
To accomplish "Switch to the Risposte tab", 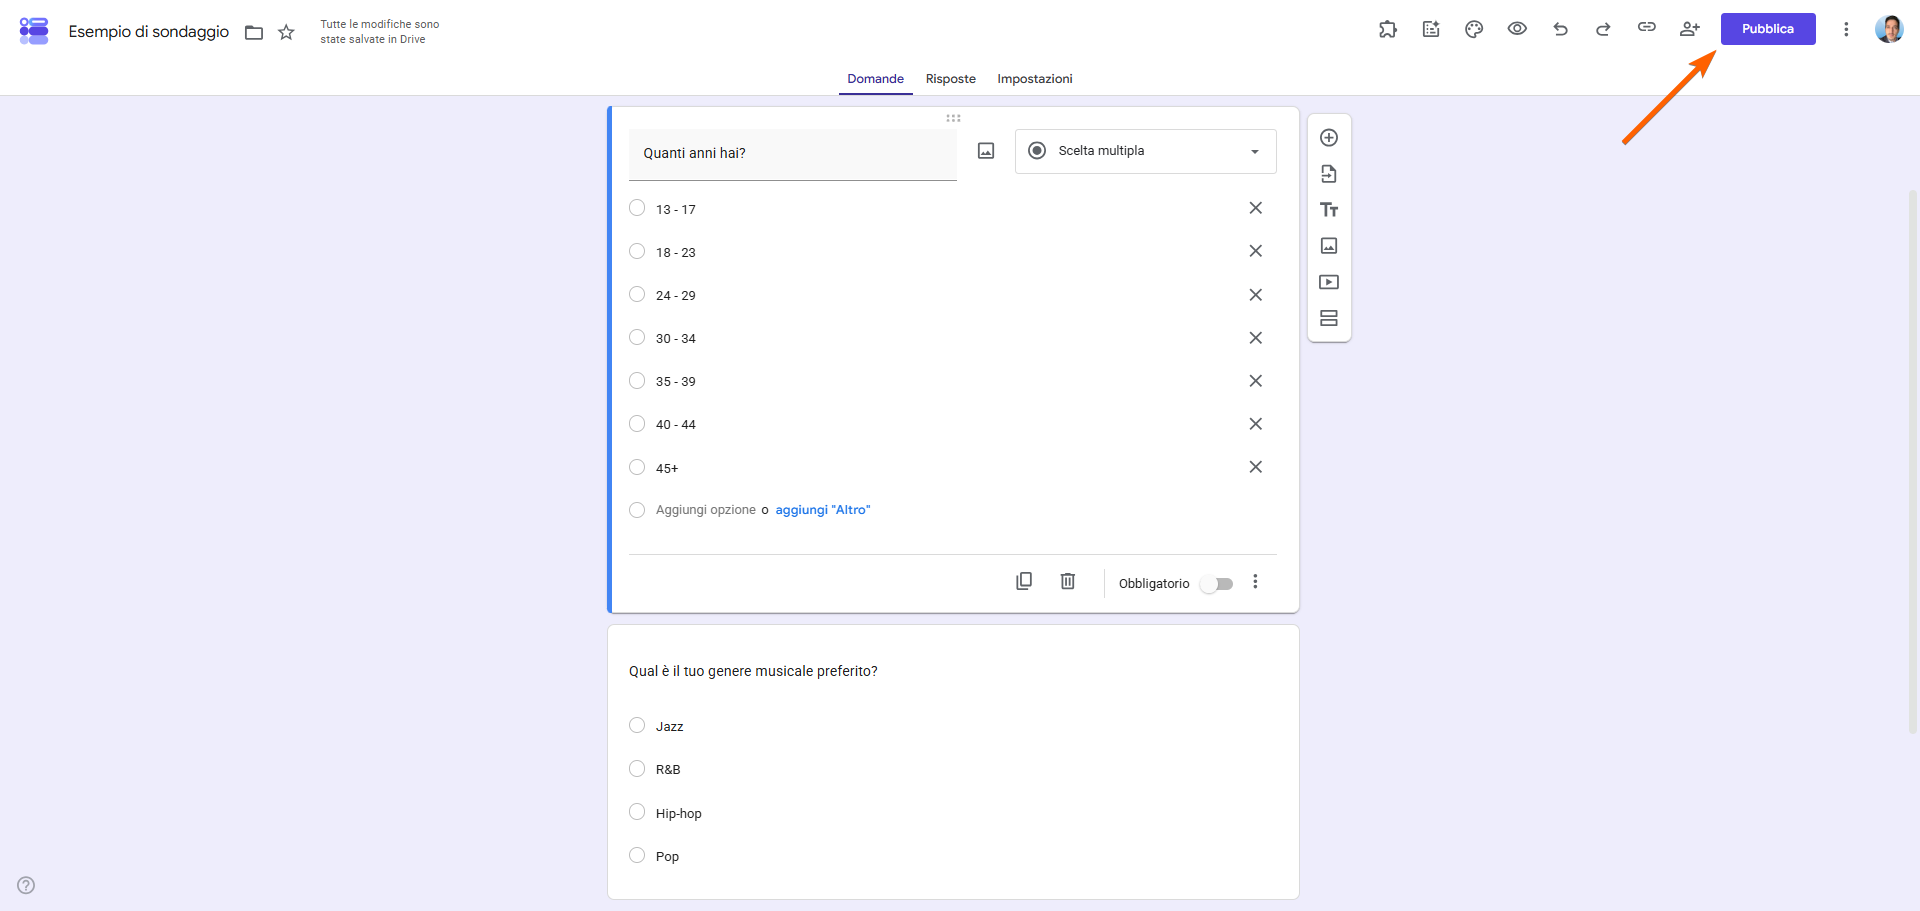I will [x=951, y=79].
